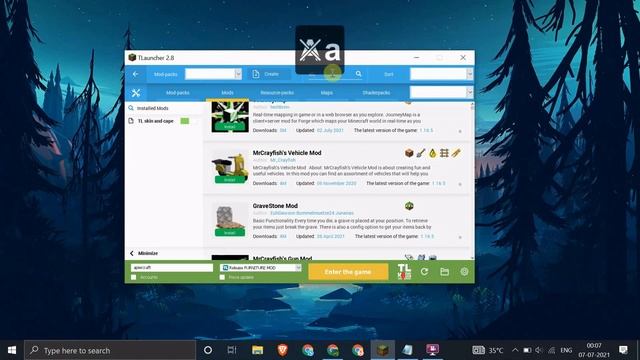Click GraveStone Mod thumbnail image
The width and height of the screenshot is (640, 360).
coord(230,217)
